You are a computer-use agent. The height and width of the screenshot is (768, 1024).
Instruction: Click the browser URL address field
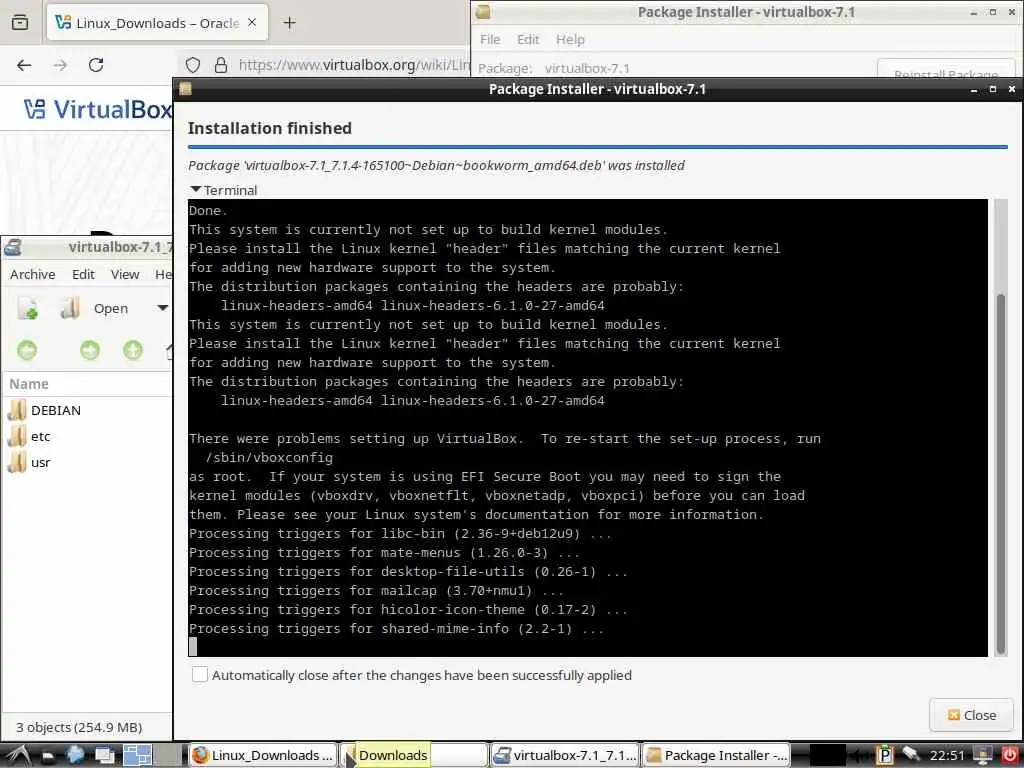point(353,65)
